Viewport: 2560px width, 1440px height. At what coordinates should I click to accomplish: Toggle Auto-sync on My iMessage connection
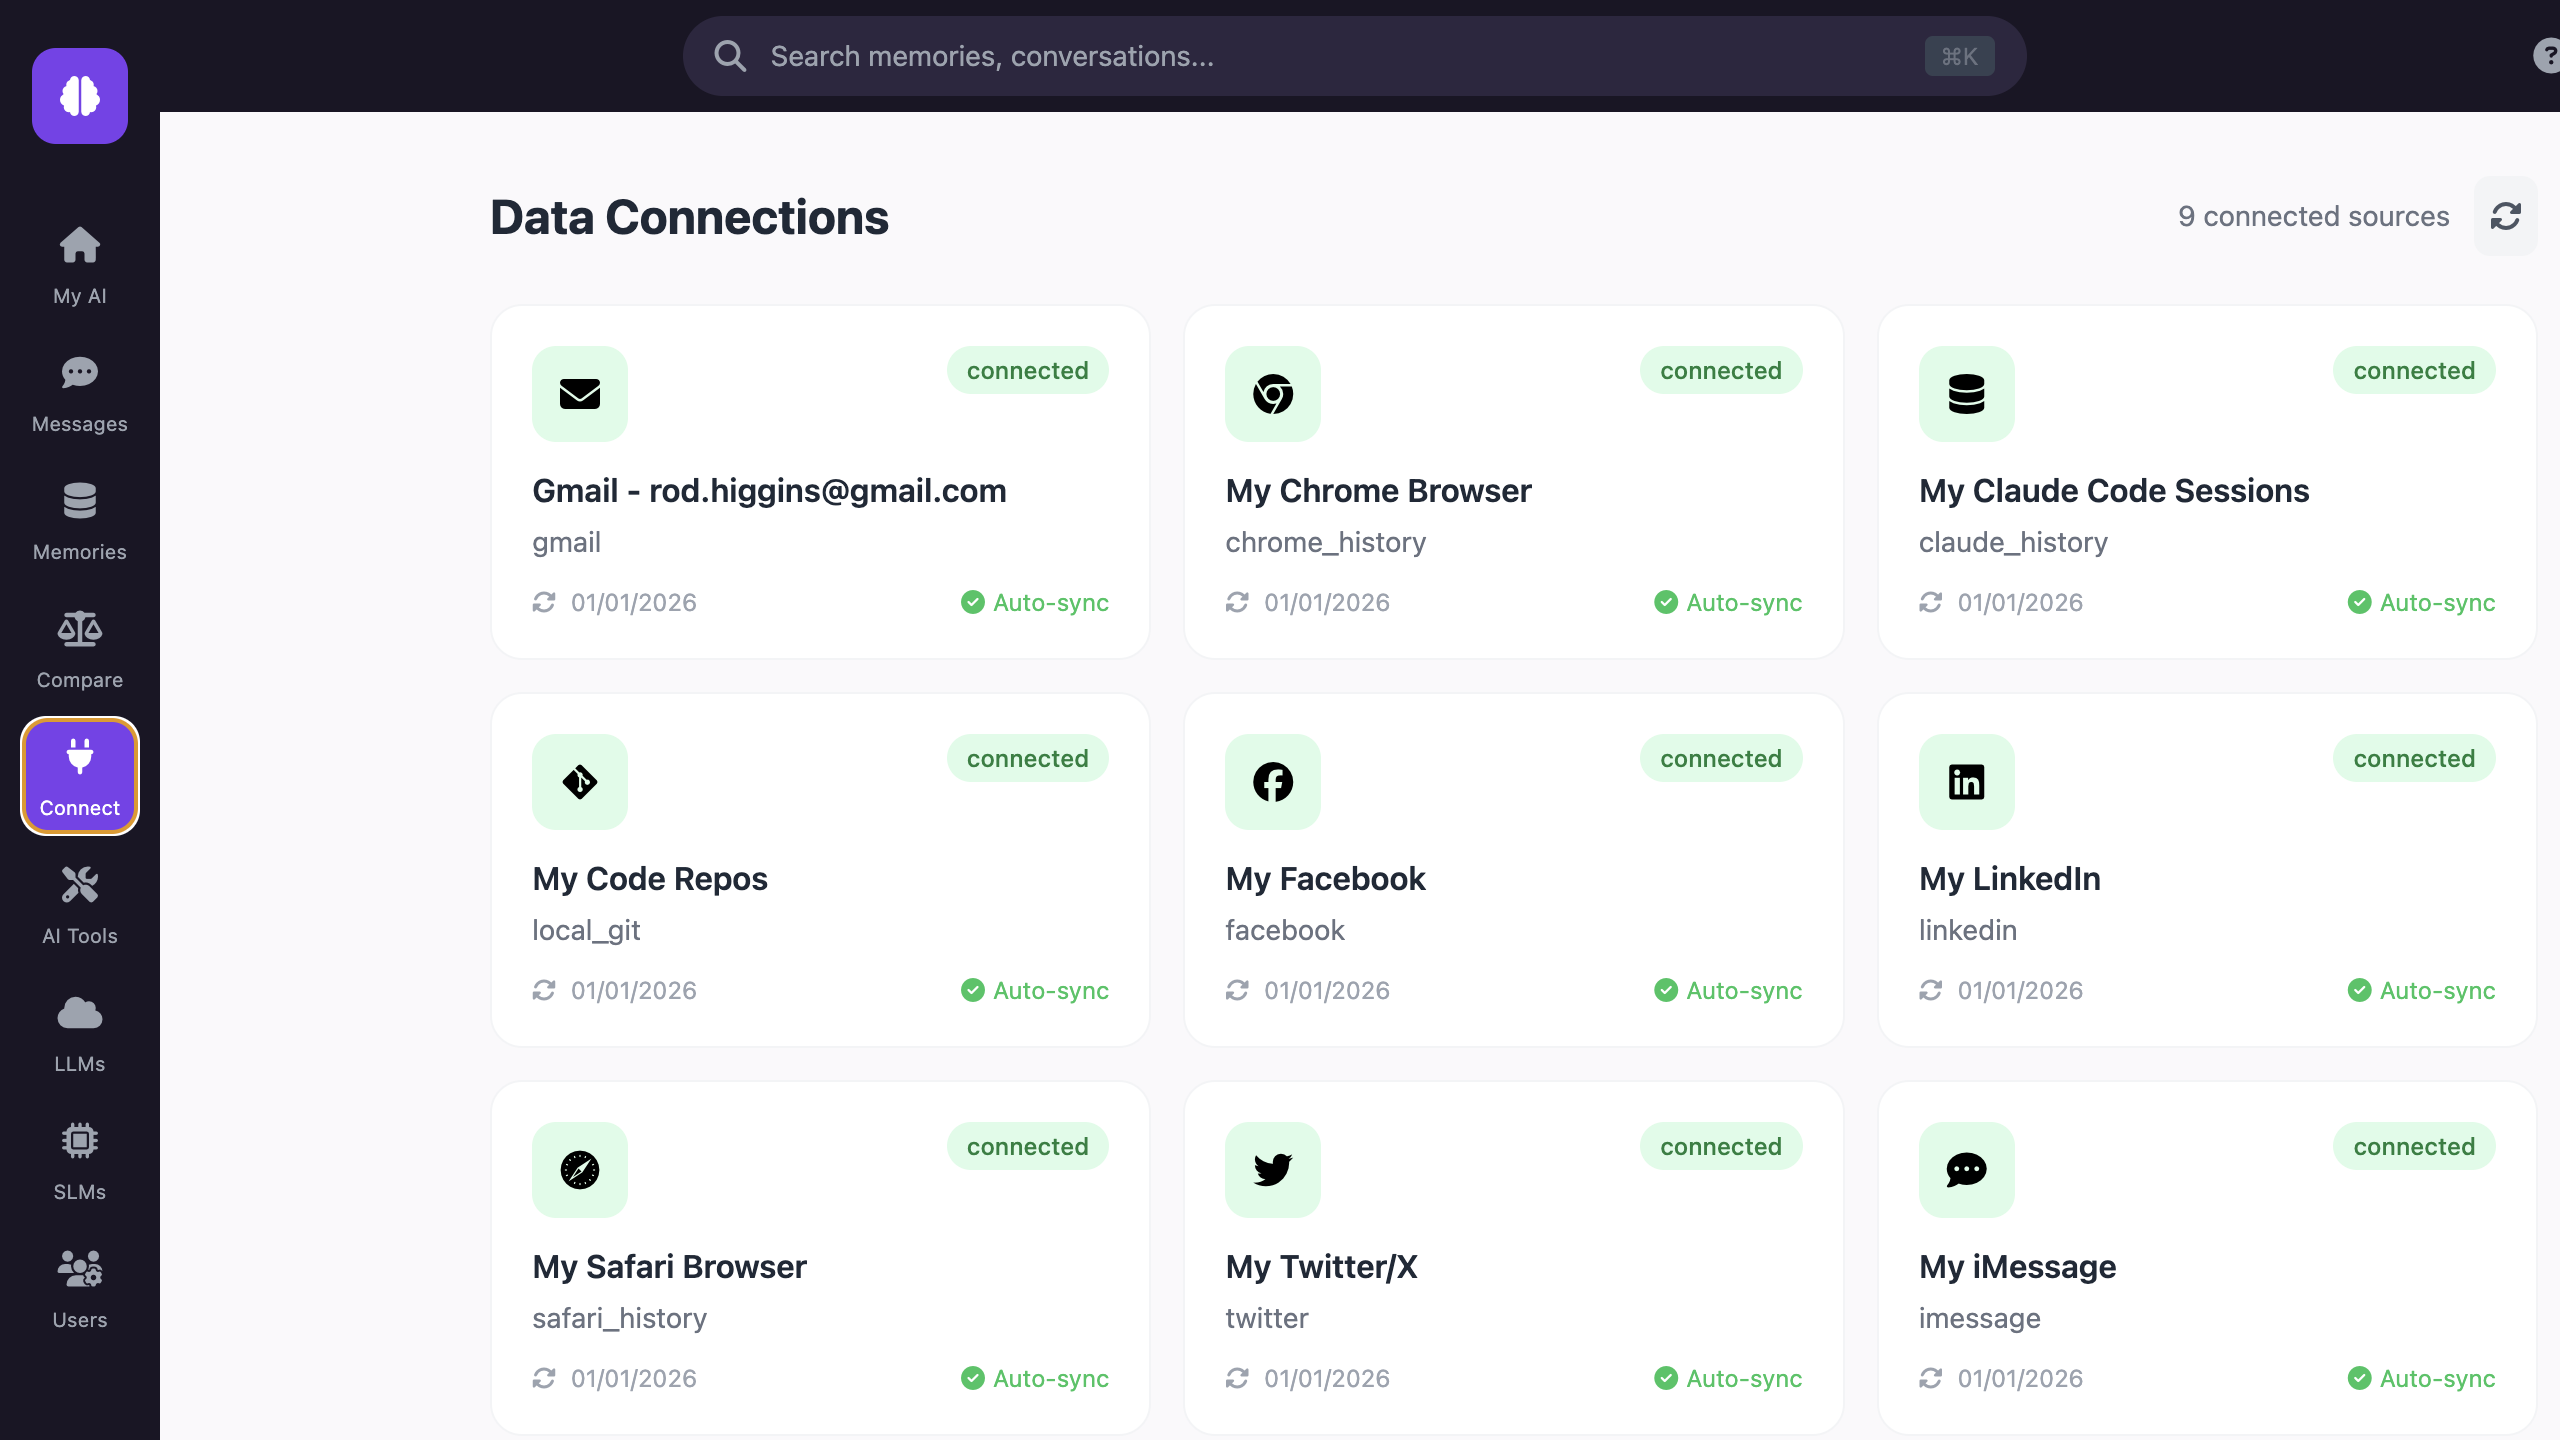2419,1378
